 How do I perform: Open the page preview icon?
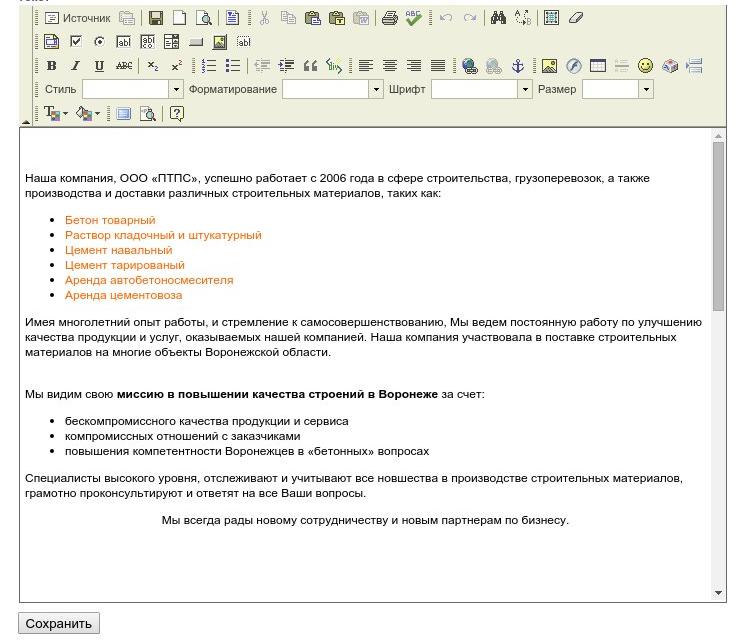[x=203, y=18]
